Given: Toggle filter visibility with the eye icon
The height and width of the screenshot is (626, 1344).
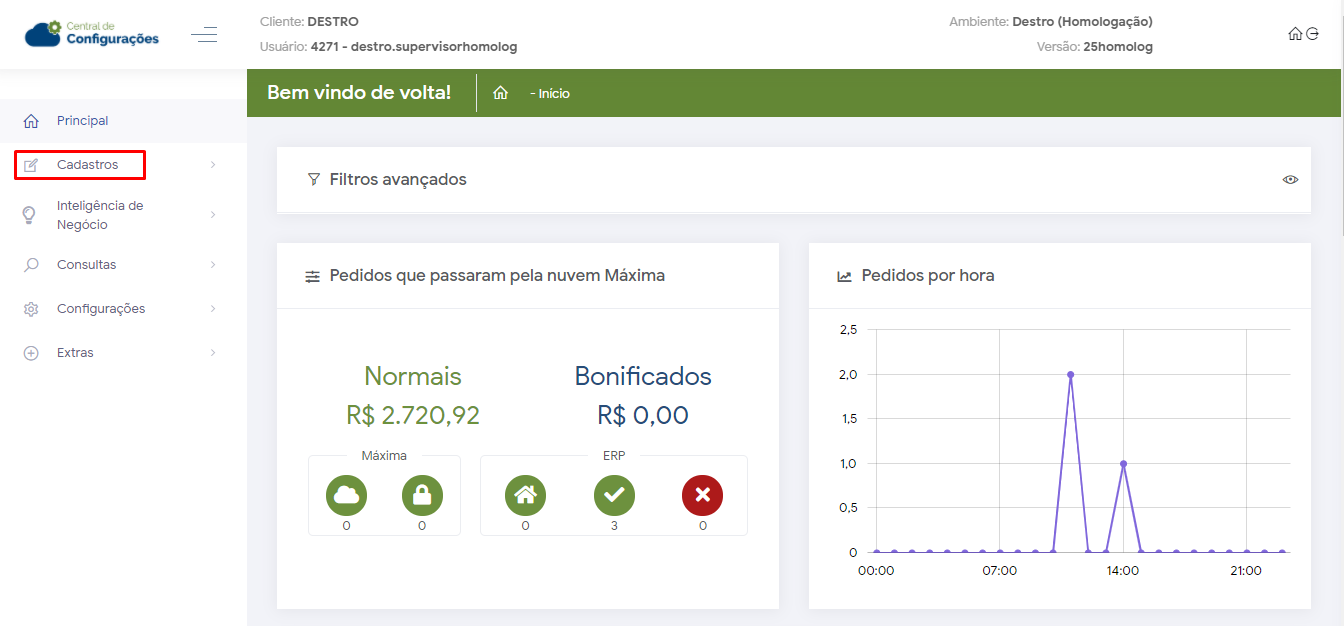Looking at the screenshot, I should click(1290, 180).
